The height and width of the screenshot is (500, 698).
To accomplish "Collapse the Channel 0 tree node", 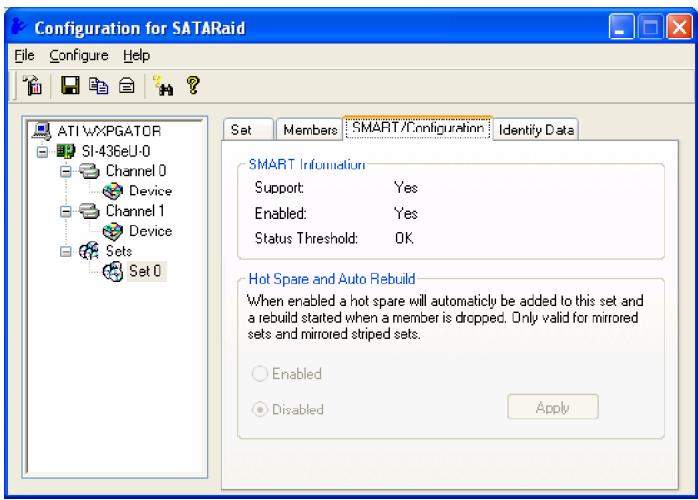I will 65,171.
